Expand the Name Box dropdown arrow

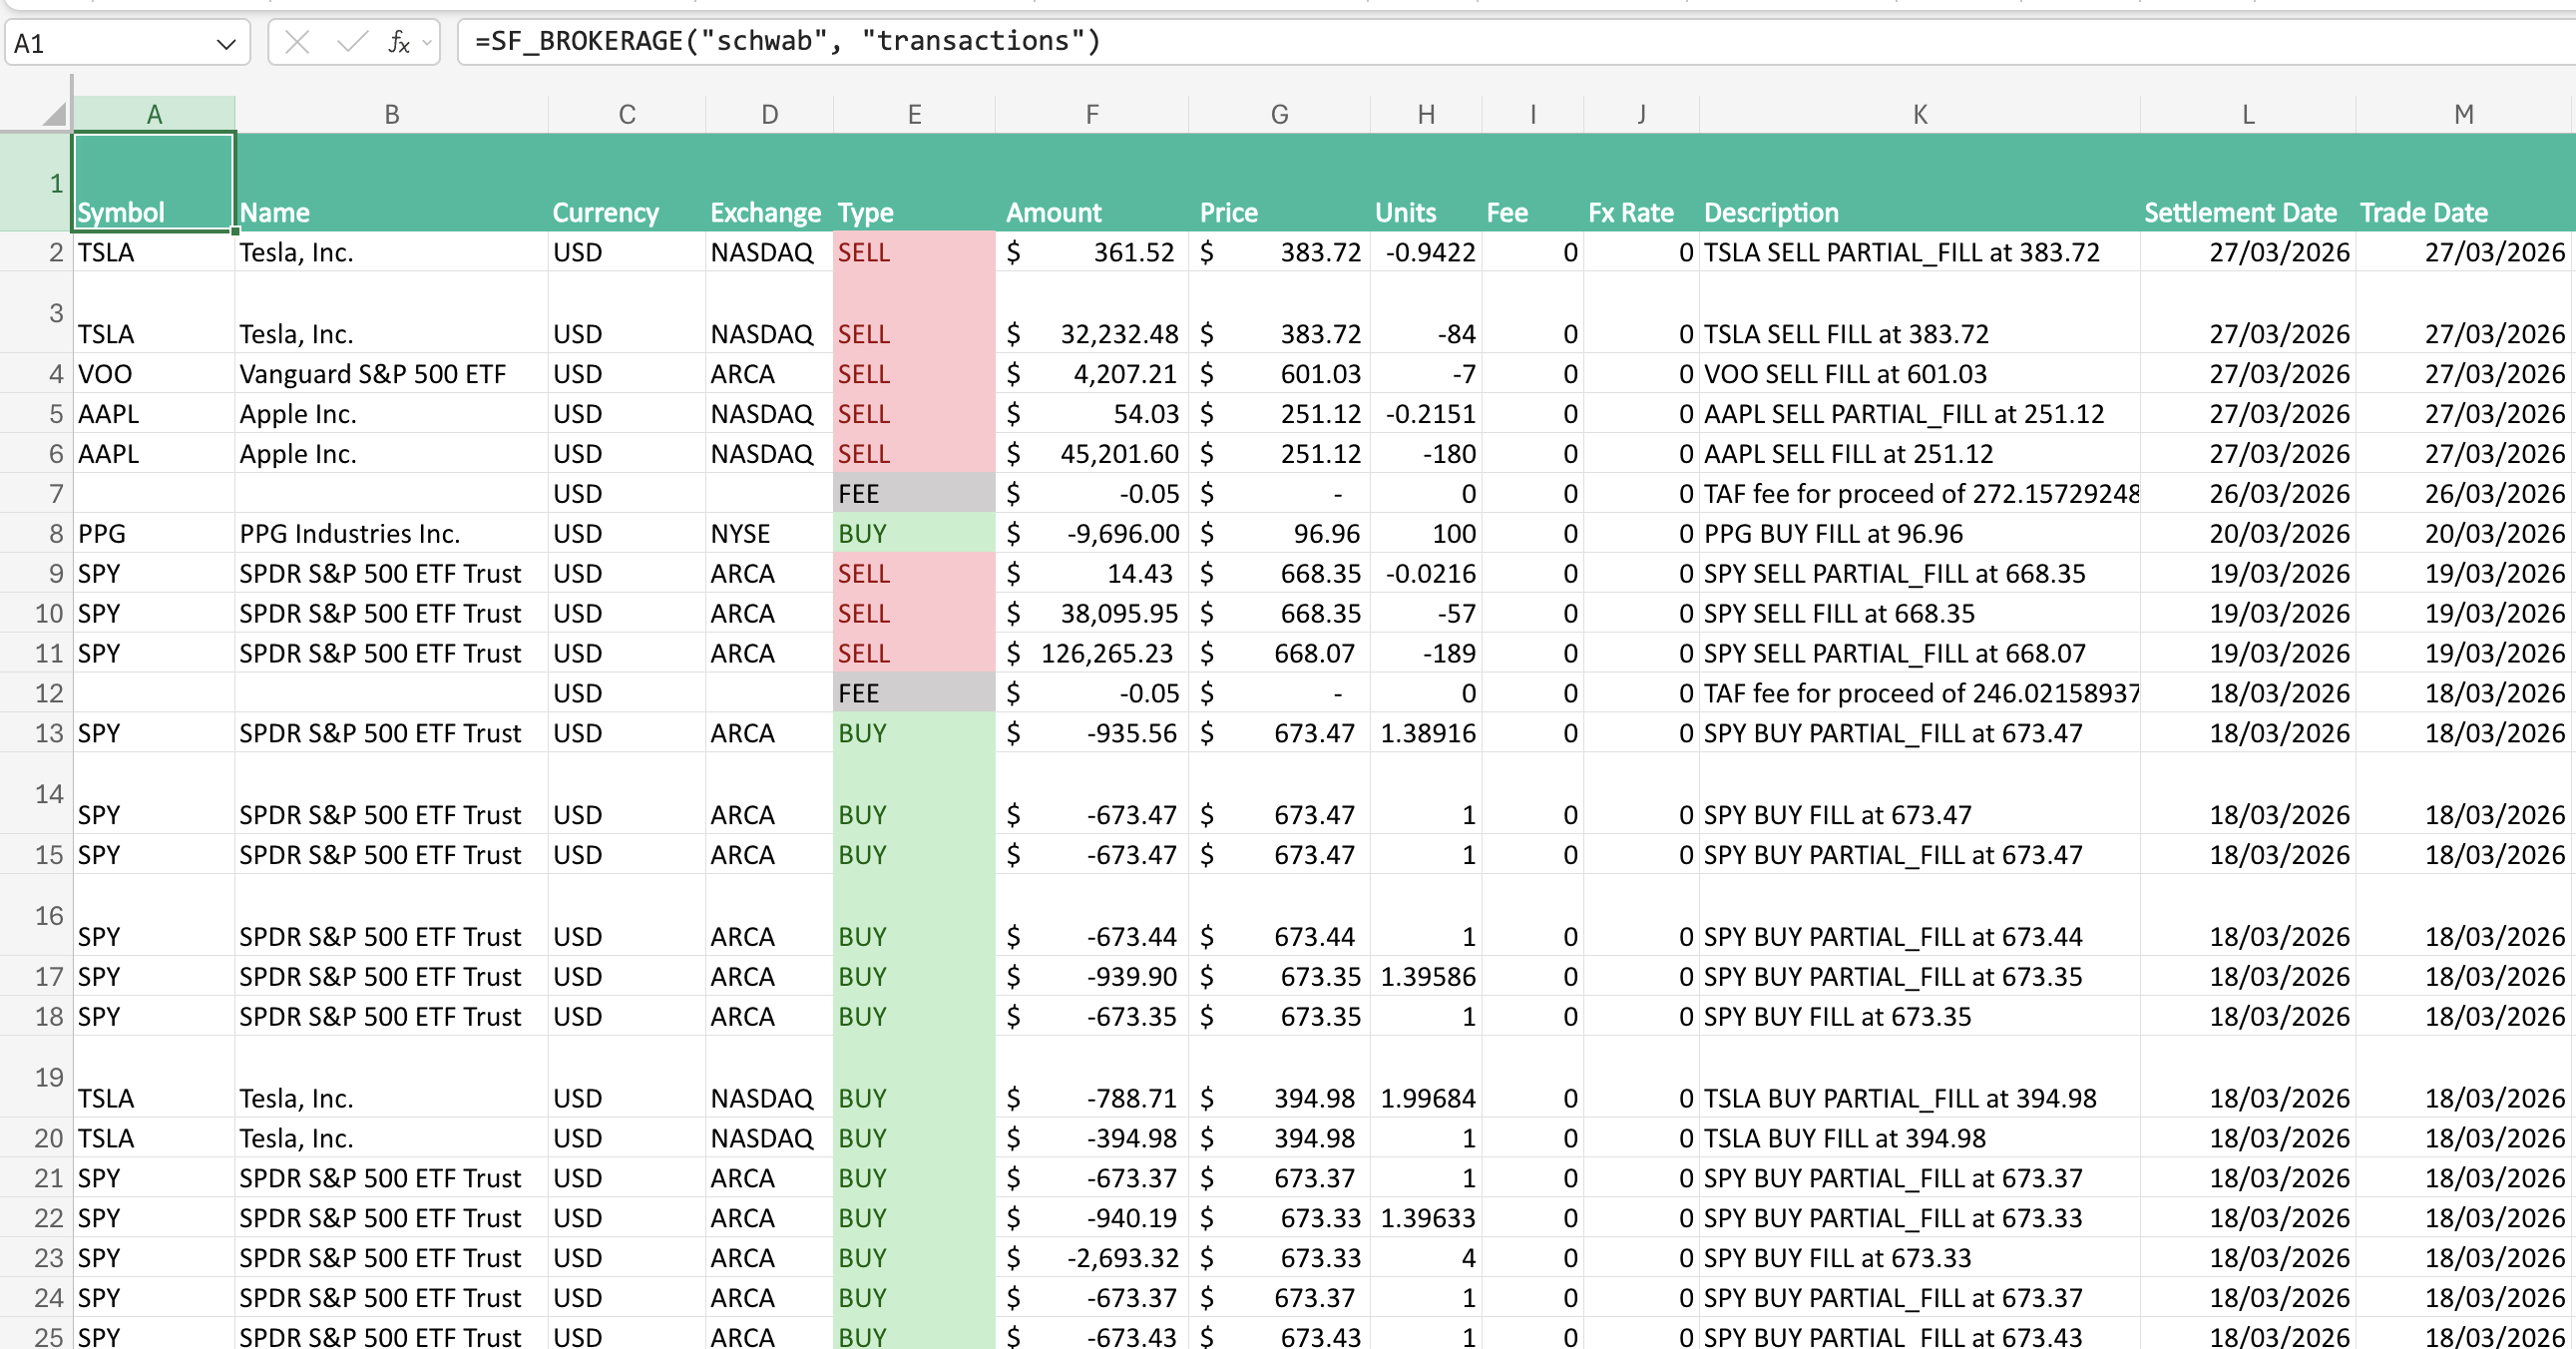click(226, 44)
